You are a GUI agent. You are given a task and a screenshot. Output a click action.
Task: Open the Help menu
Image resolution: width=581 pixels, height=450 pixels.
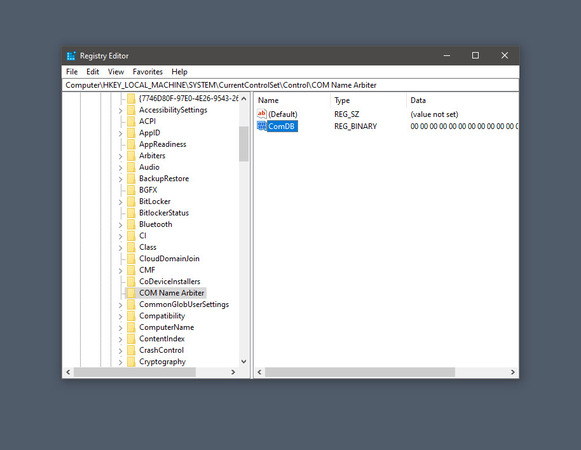[179, 72]
